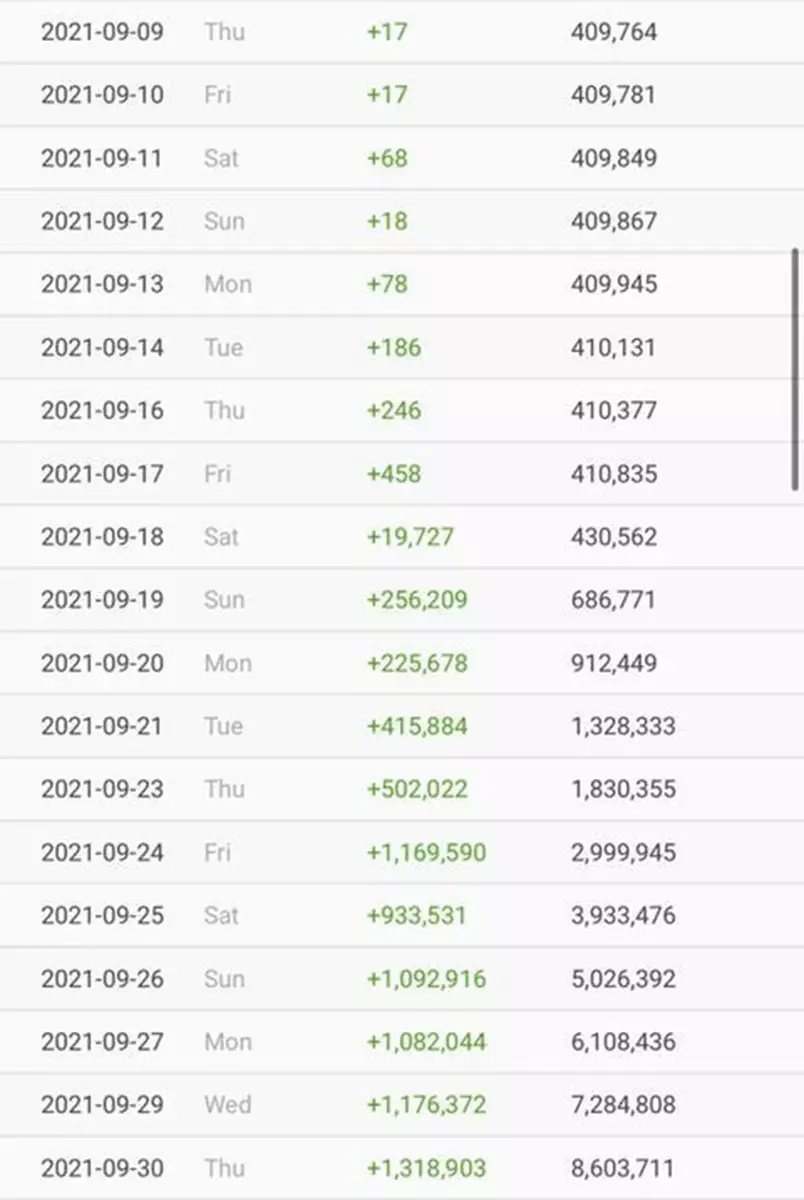Select the 8,603,711 total cell
Image resolution: width=804 pixels, height=1200 pixels.
click(623, 1168)
